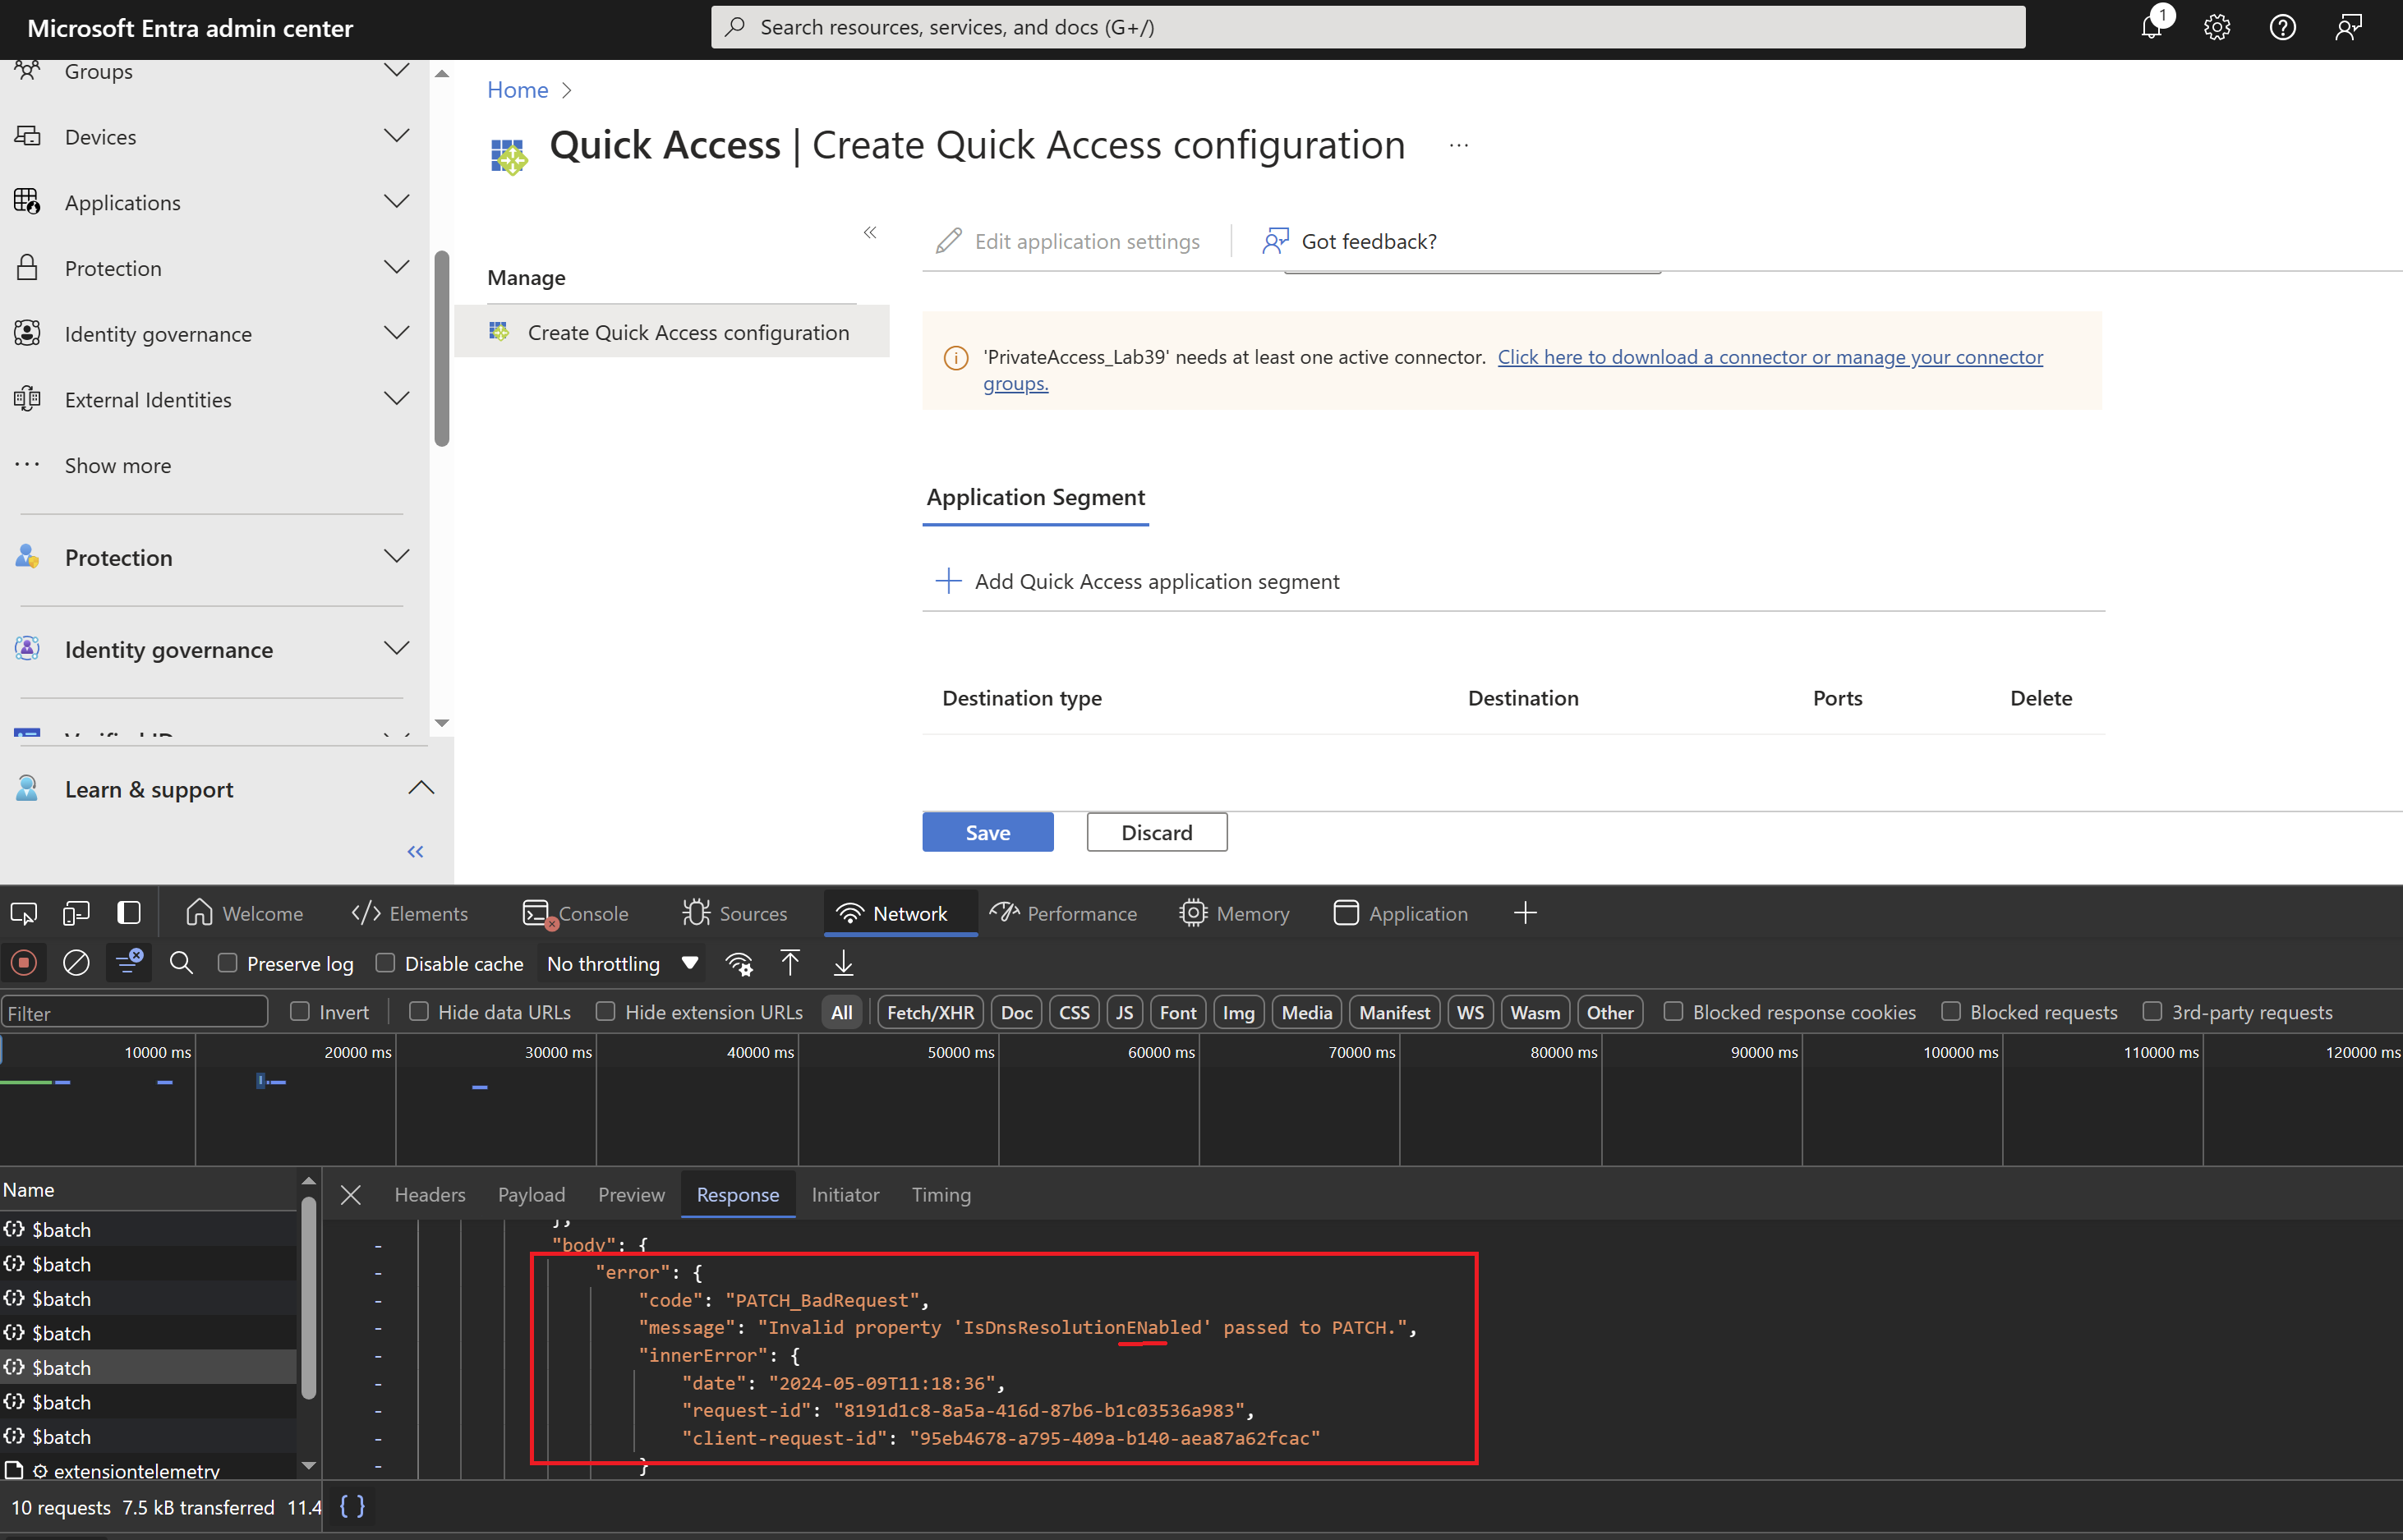Collapse the left navigation sidebar
This screenshot has width=2403, height=1540.
coord(416,852)
